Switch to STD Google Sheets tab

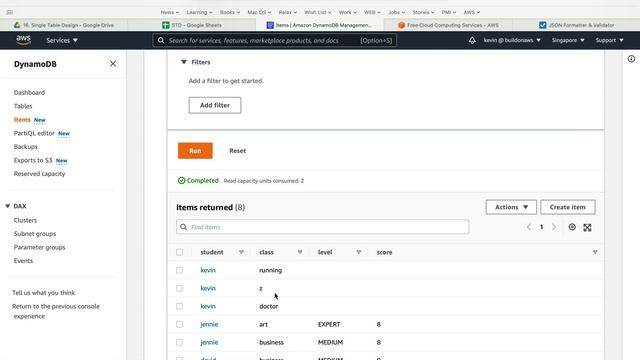[x=192, y=25]
